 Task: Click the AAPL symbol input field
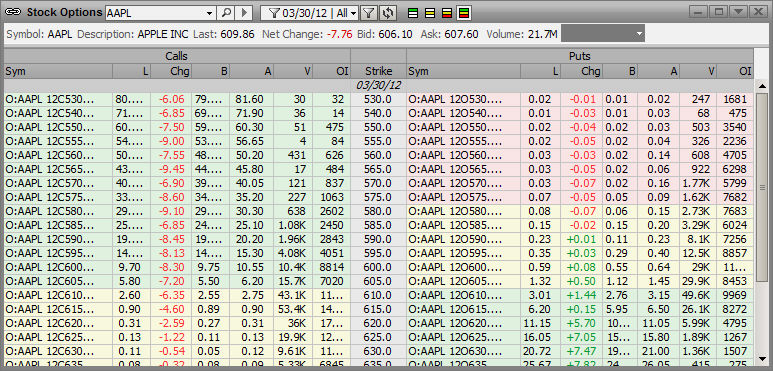(155, 13)
